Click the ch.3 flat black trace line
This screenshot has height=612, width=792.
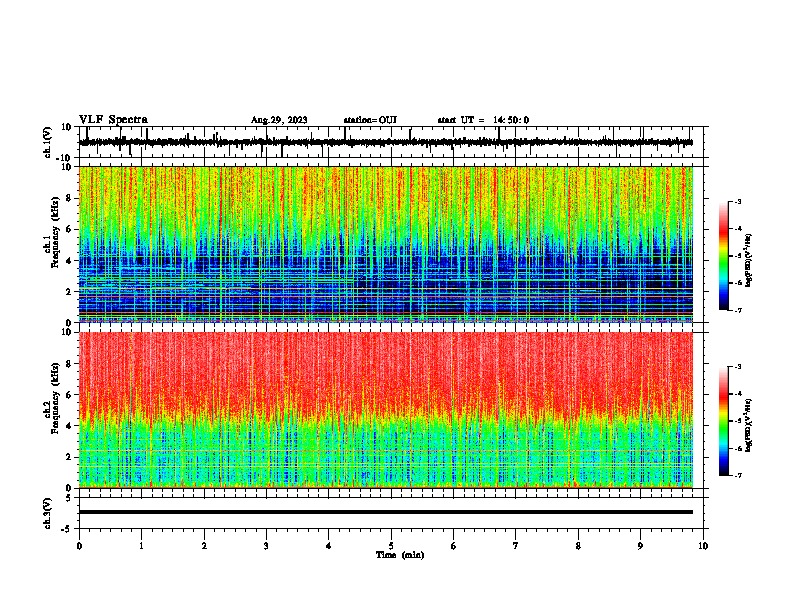(x=386, y=512)
